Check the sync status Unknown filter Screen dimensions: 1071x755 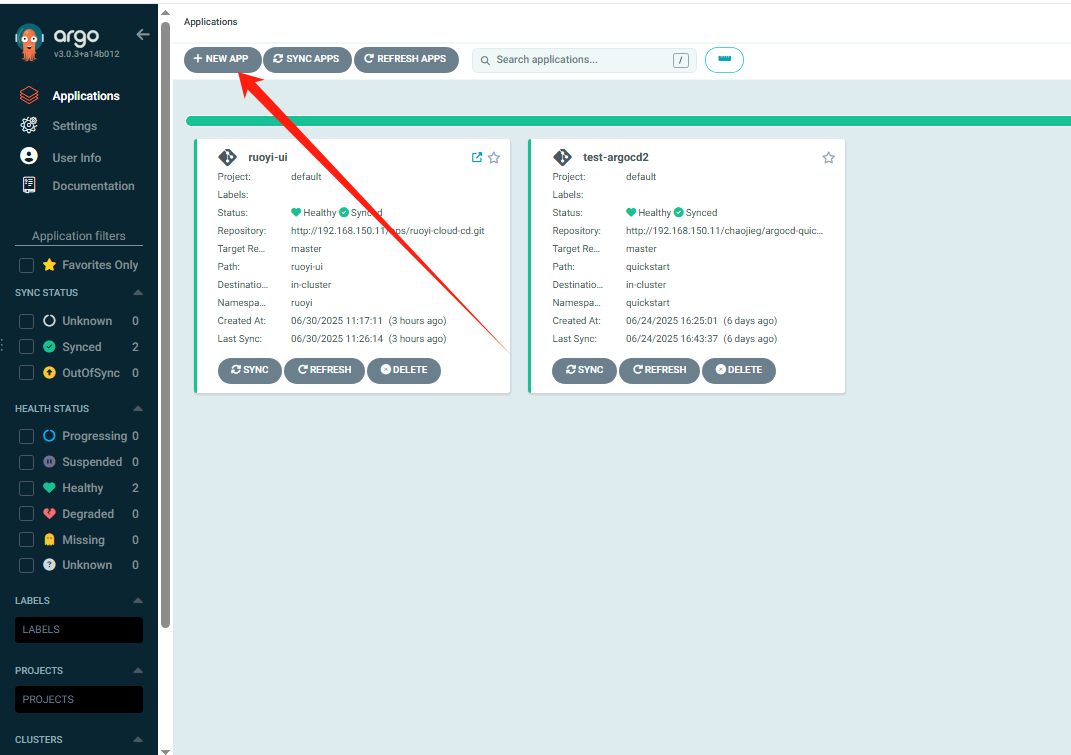[27, 321]
